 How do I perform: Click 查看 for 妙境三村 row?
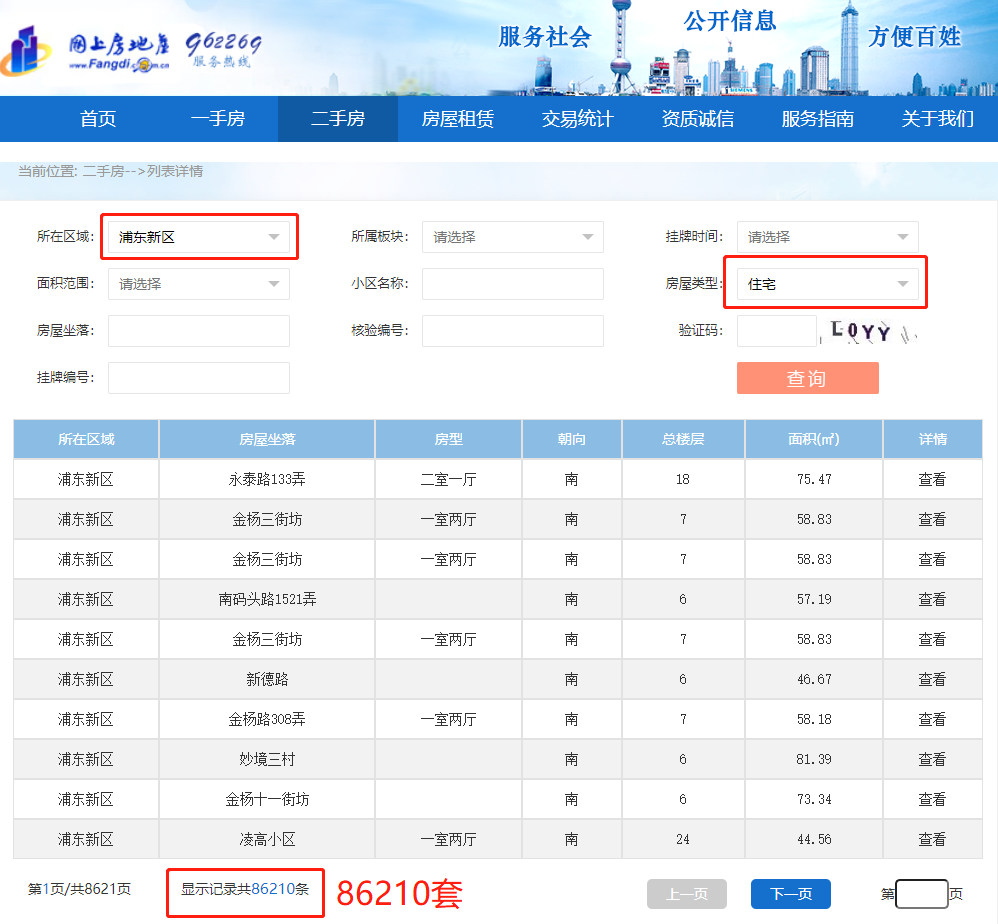click(x=932, y=759)
